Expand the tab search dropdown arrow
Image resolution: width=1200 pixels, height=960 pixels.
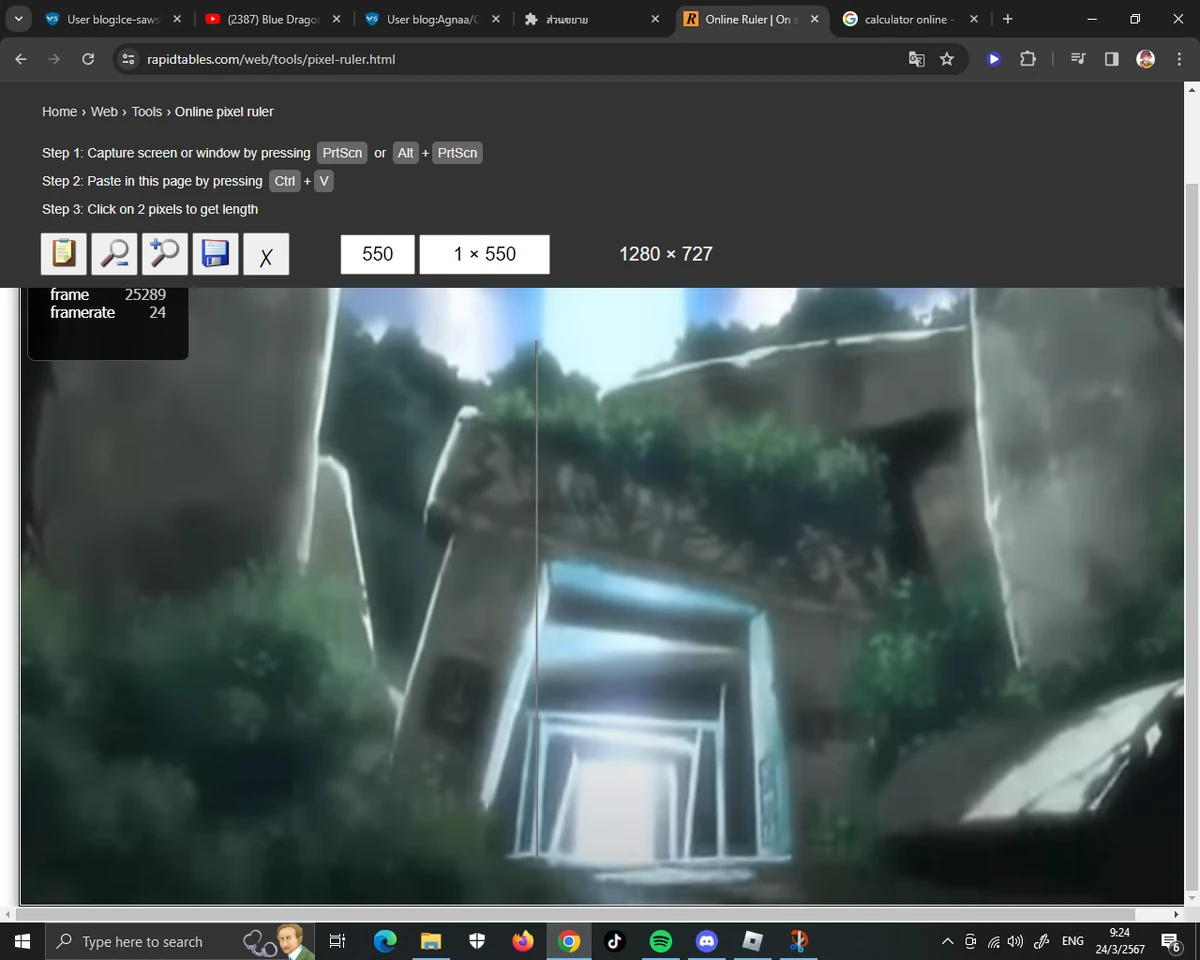coord(17,18)
